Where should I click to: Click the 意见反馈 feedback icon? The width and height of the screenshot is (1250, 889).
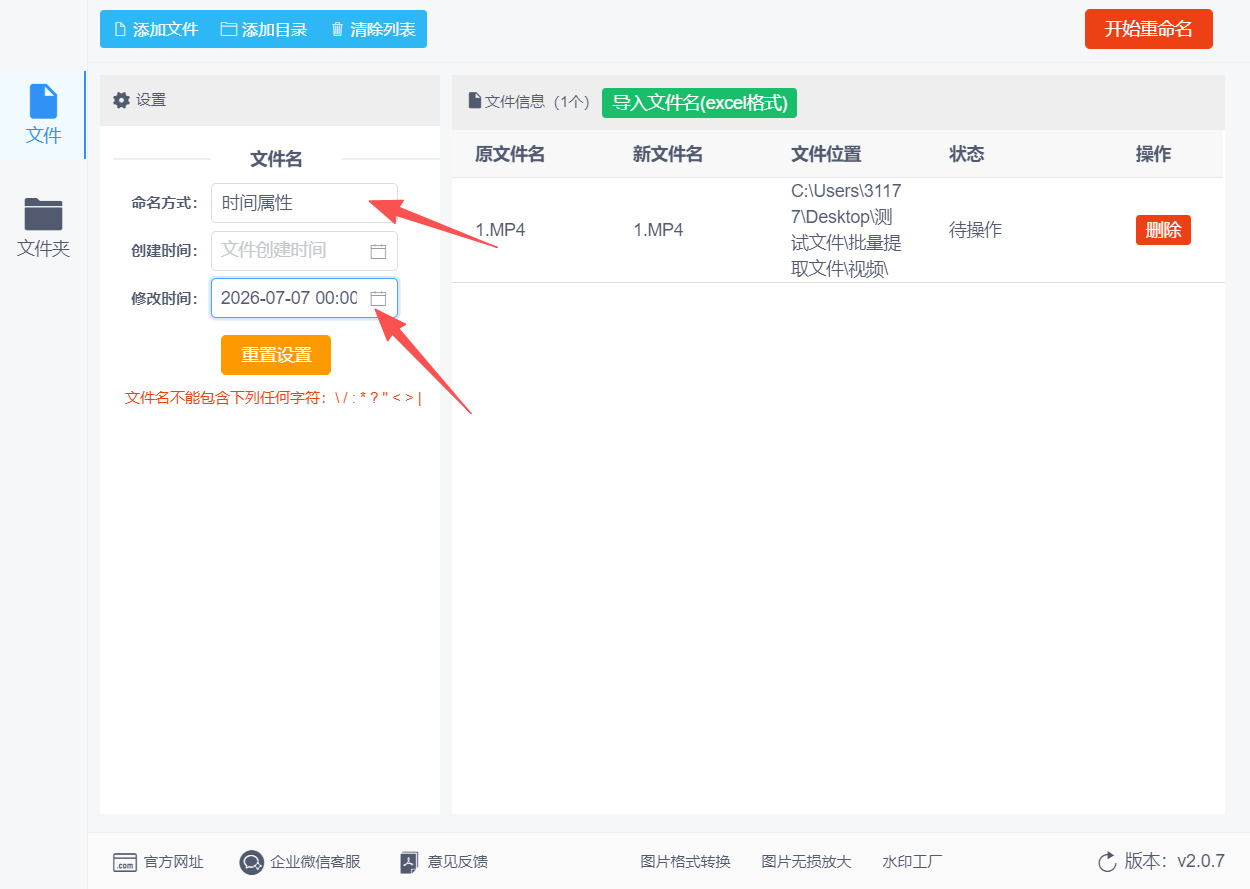[x=408, y=862]
